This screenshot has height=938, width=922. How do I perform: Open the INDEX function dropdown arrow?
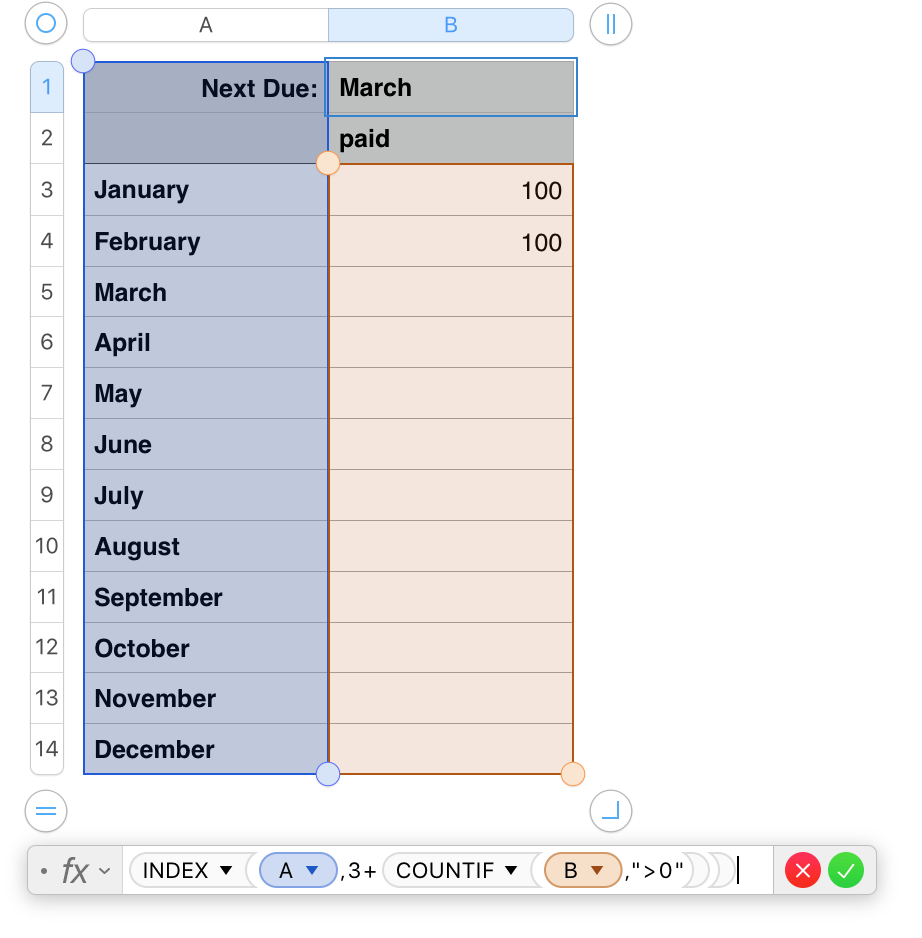pos(226,870)
